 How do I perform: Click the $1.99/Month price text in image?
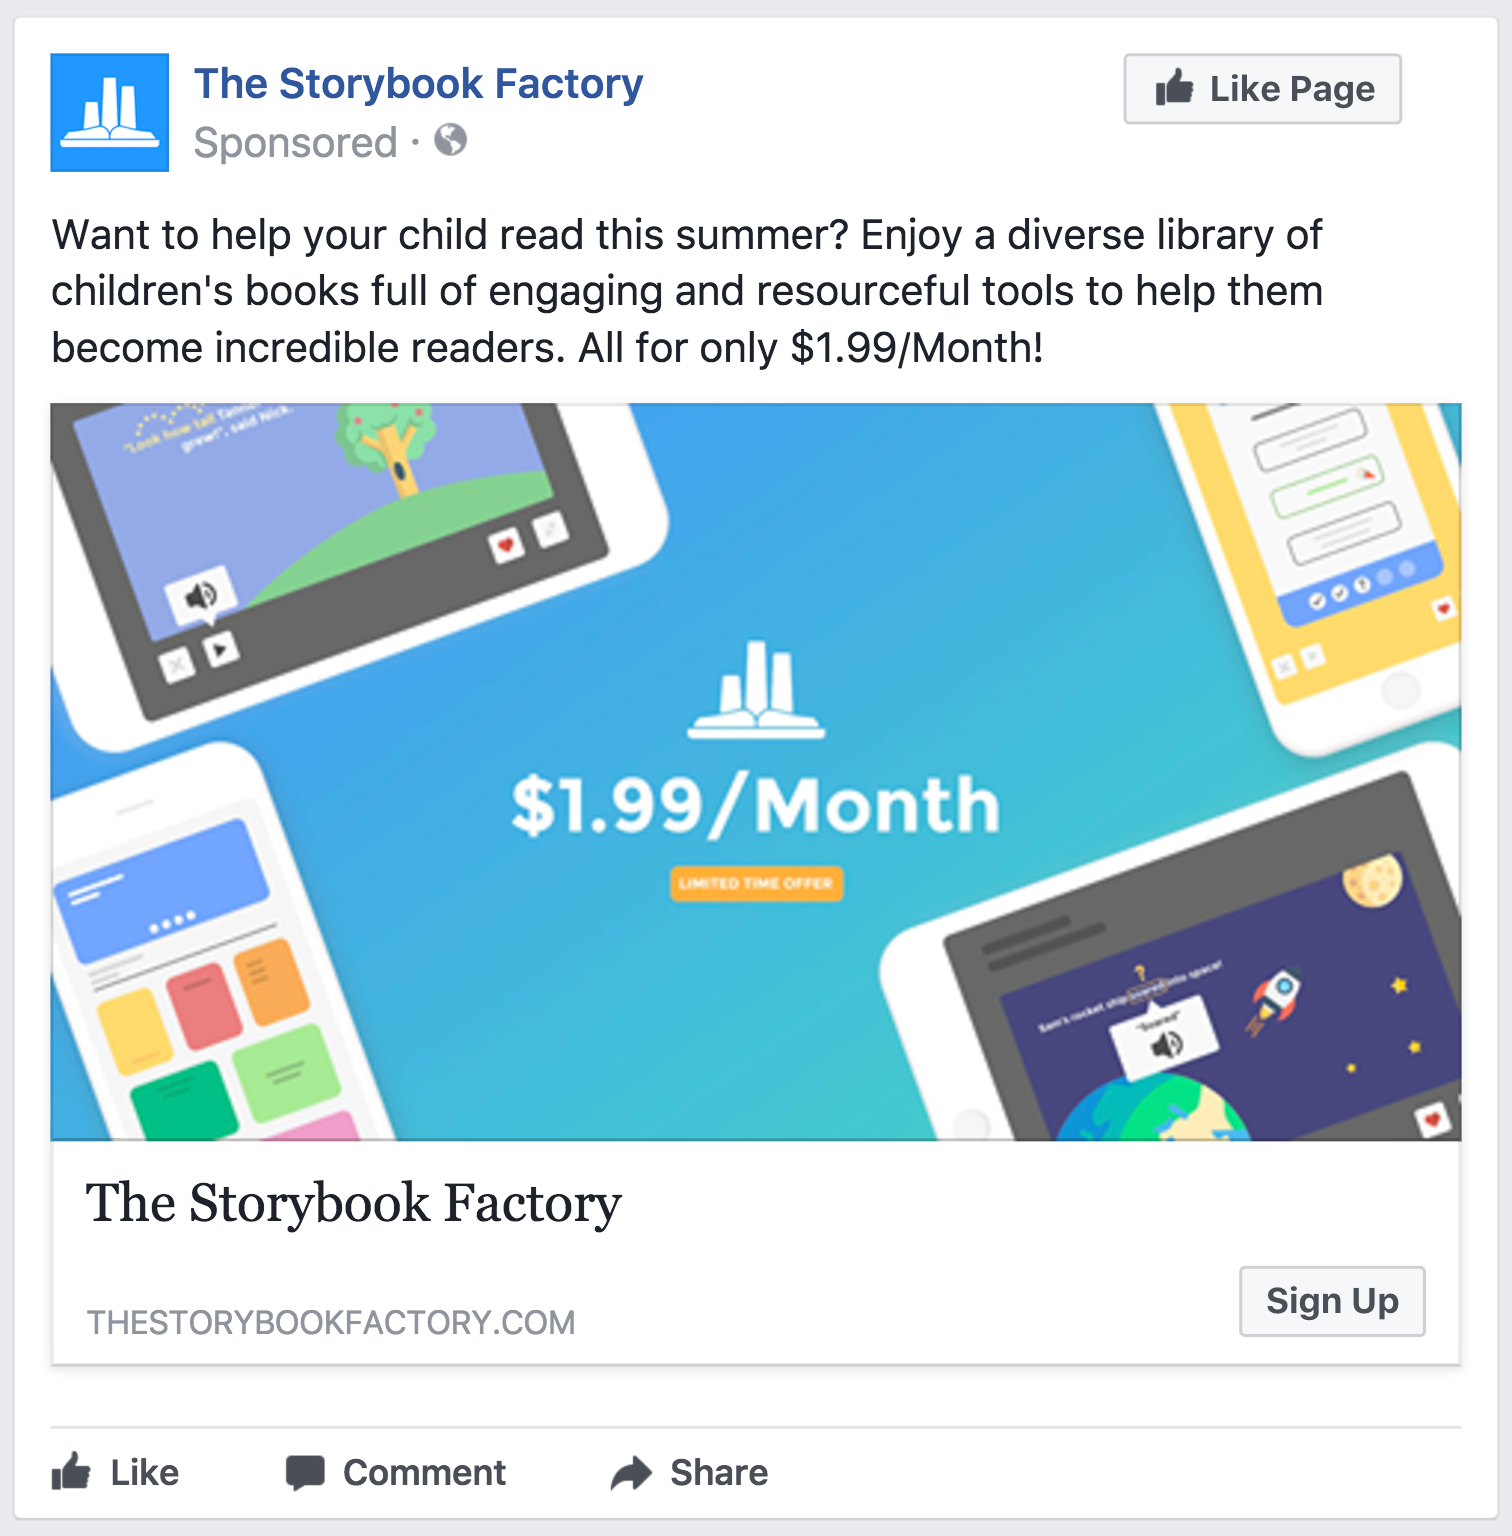[x=756, y=806]
